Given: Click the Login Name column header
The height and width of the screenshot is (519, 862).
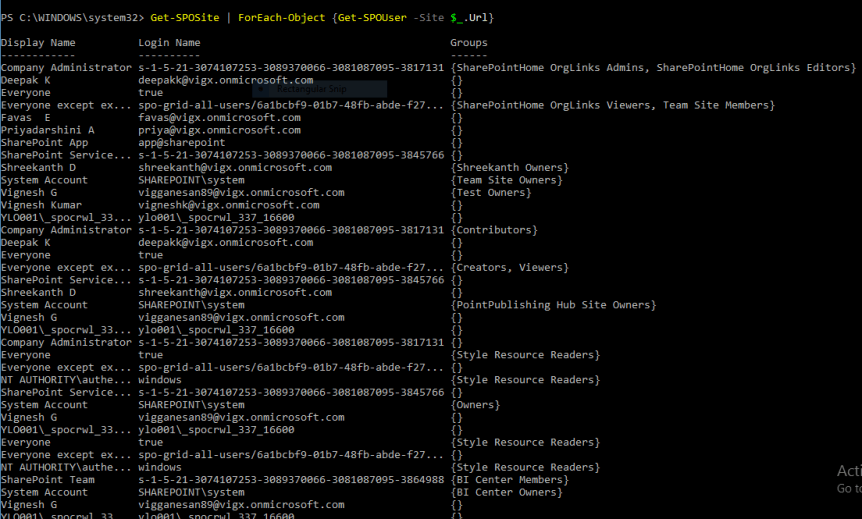Looking at the screenshot, I should point(169,43).
